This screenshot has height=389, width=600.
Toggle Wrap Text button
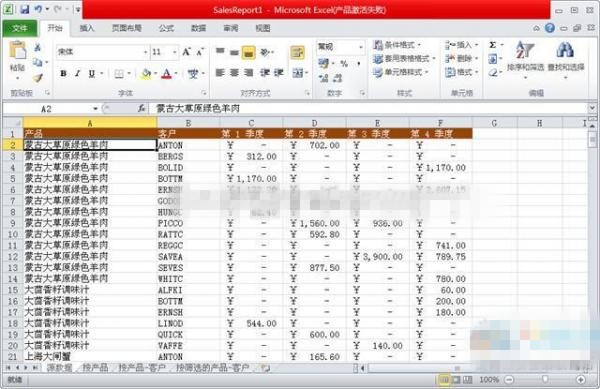coord(297,52)
